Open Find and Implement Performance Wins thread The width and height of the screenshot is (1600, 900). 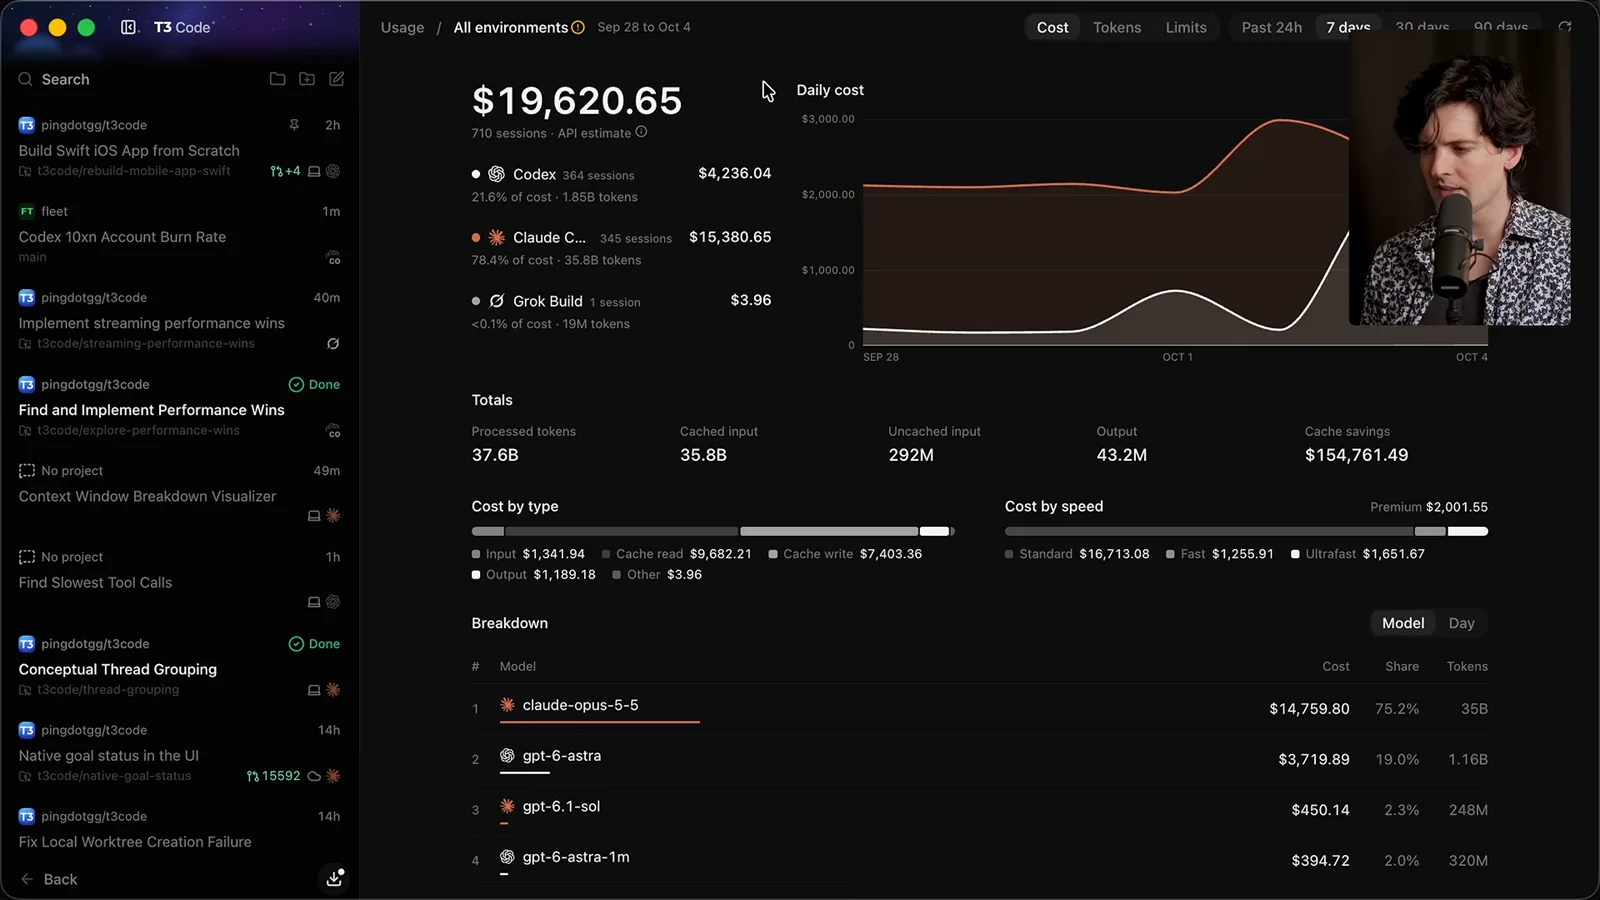180,407
